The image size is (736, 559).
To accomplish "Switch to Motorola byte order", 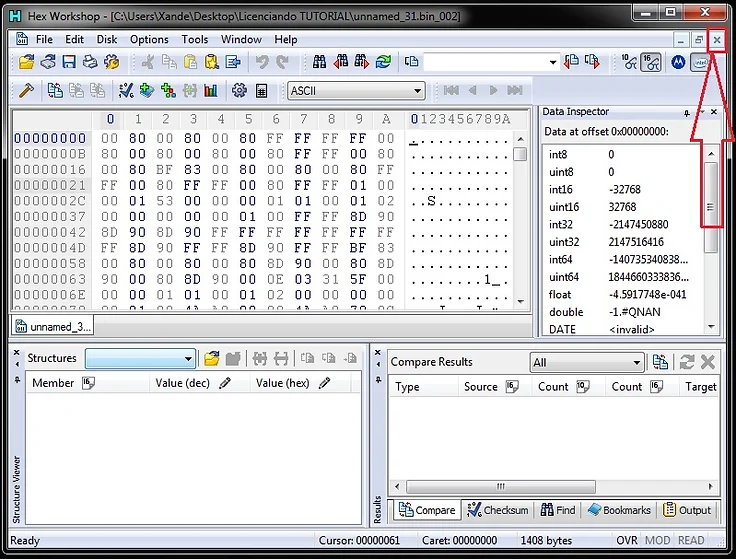I will click(678, 62).
